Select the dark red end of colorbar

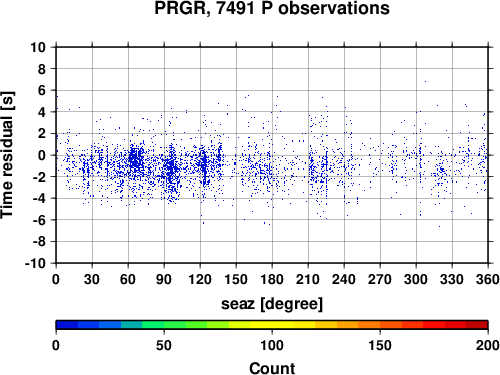click(477, 325)
